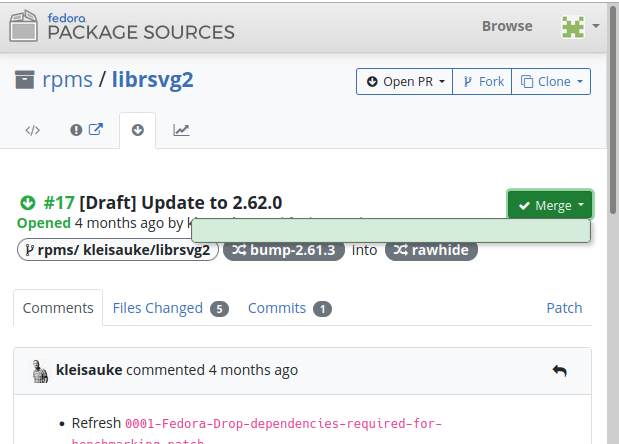Switch to the Commits tab
Image resolution: width=619 pixels, height=444 pixels.
click(x=289, y=308)
